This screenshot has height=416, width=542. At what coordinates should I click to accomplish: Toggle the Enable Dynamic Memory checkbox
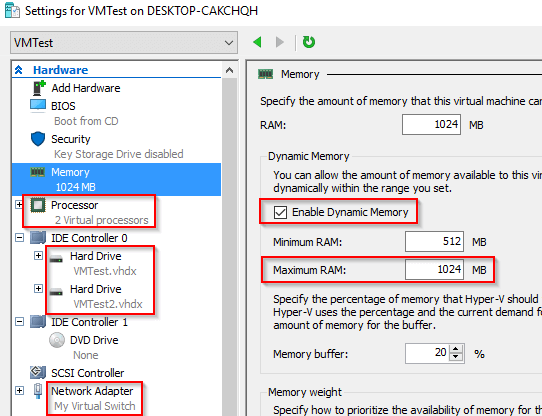280,212
